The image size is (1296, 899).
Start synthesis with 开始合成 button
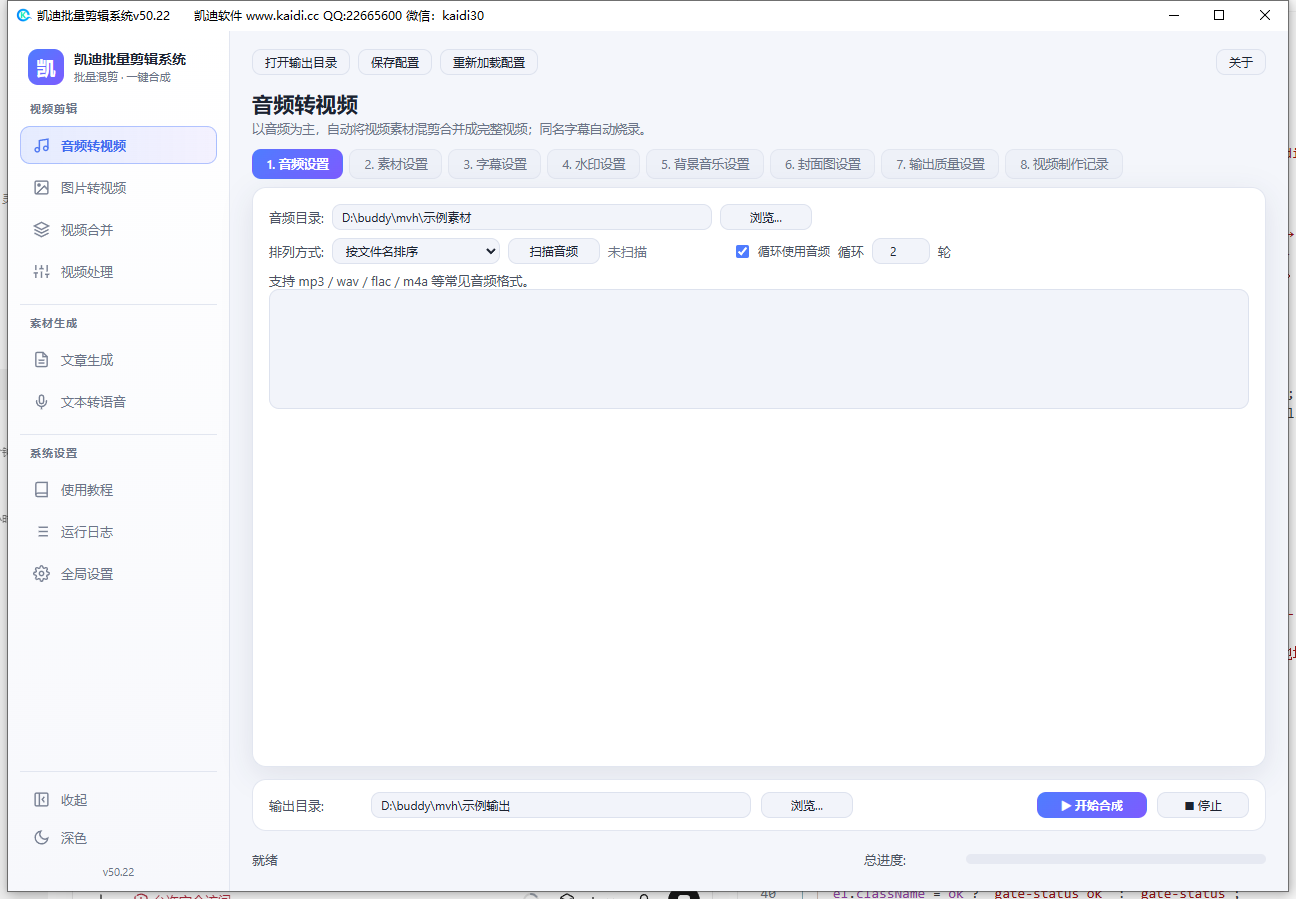point(1092,805)
